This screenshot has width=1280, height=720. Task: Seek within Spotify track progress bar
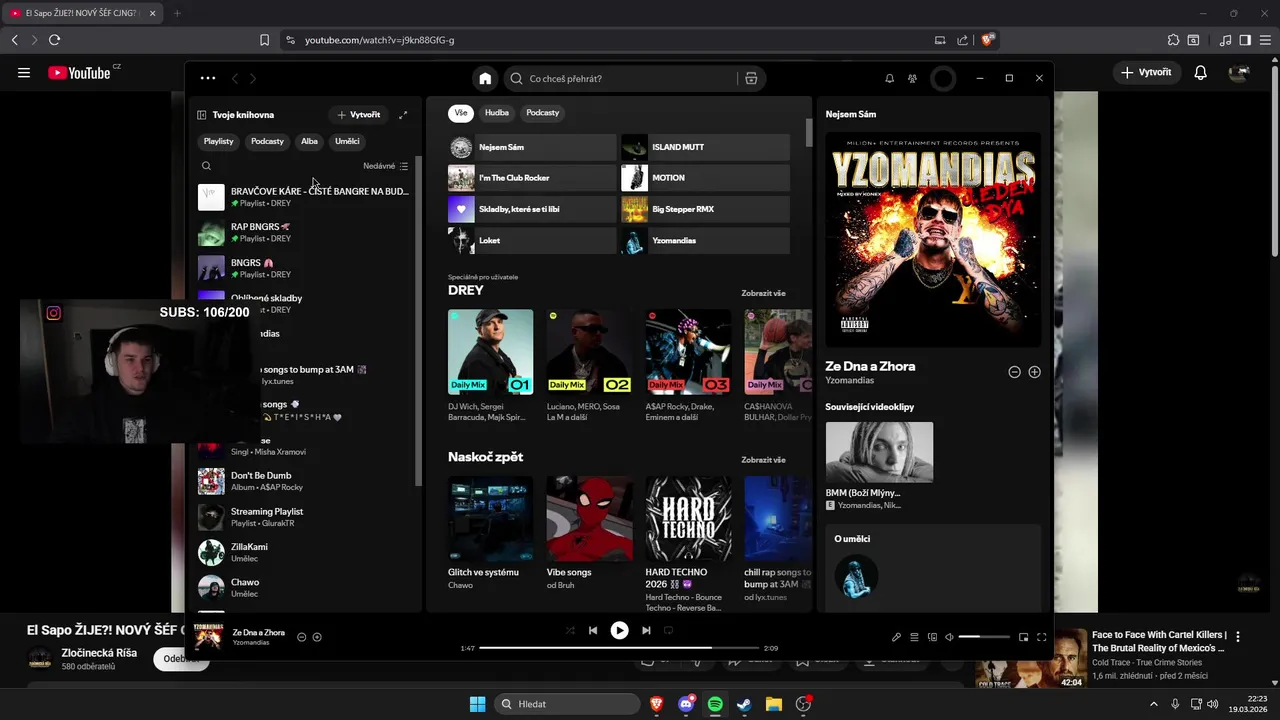click(x=619, y=648)
